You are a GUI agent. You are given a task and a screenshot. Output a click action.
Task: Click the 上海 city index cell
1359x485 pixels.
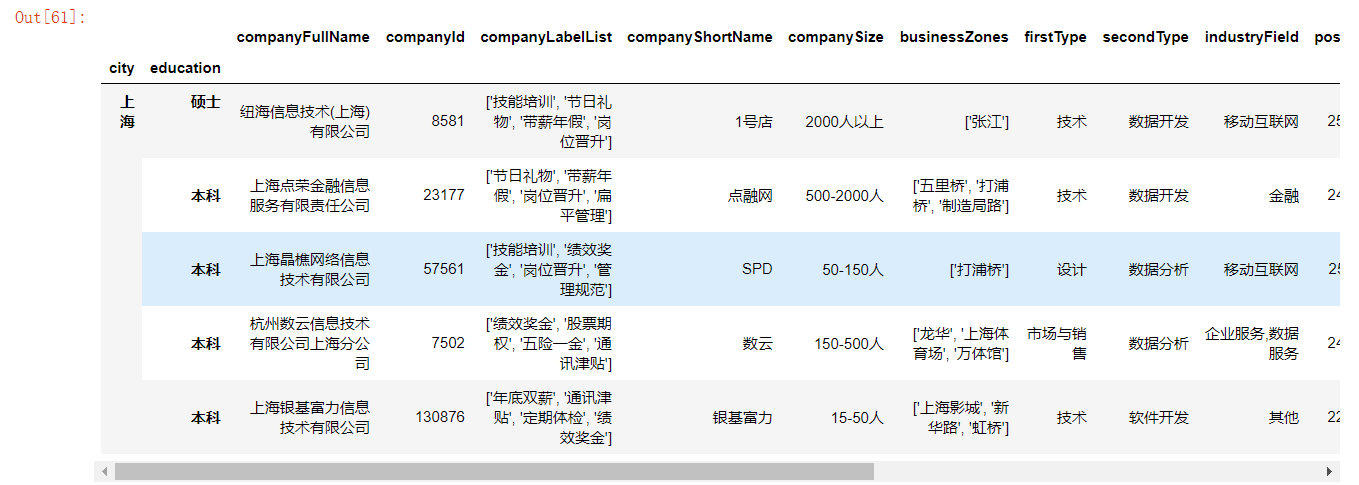click(x=127, y=112)
